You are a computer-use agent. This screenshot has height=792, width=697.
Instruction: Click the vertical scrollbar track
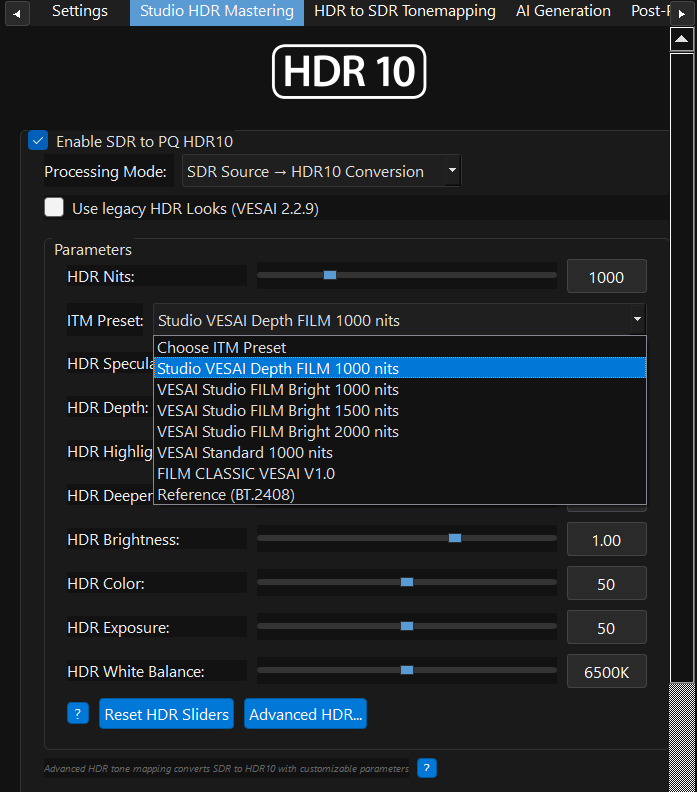pyautogui.click(x=681, y=737)
